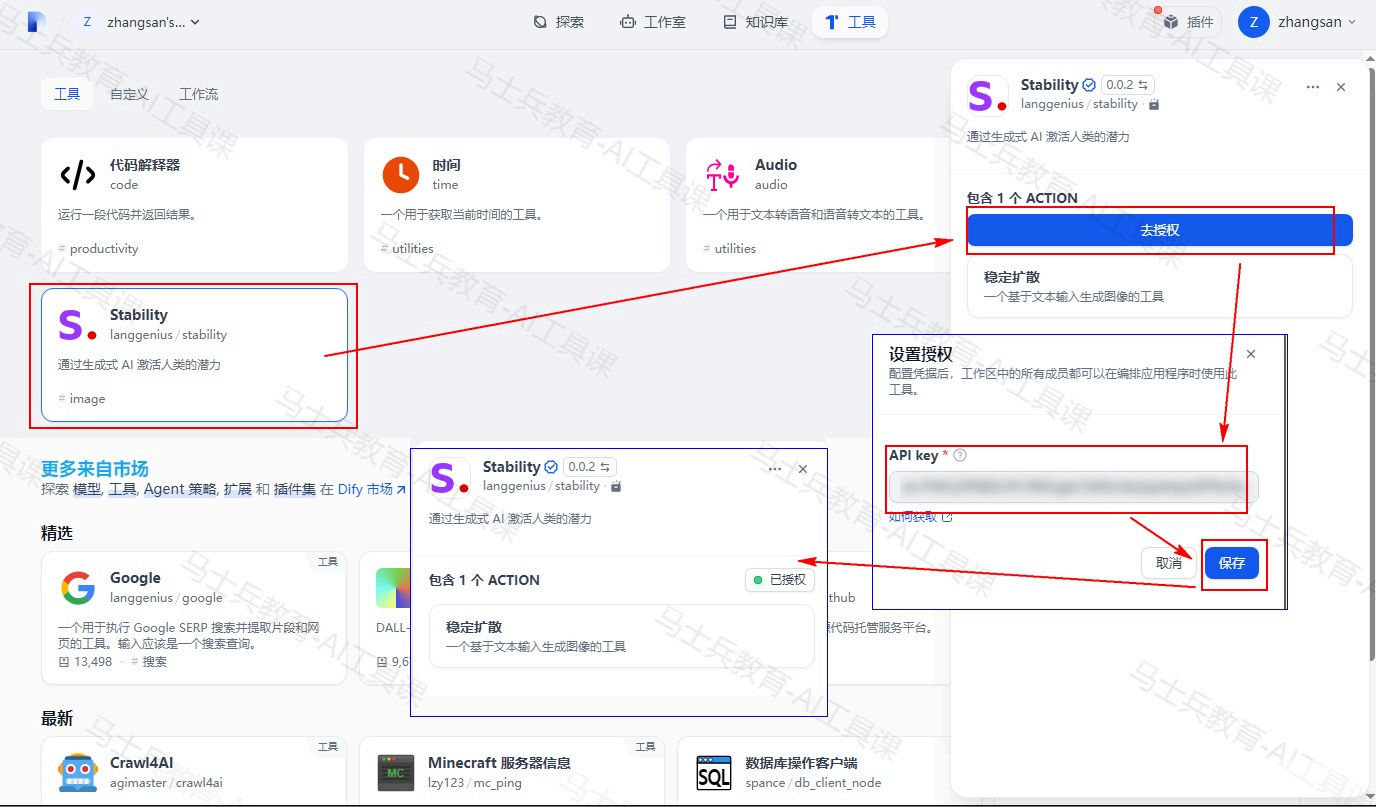
Task: Open the 插件 plugins button
Action: click(x=1188, y=21)
